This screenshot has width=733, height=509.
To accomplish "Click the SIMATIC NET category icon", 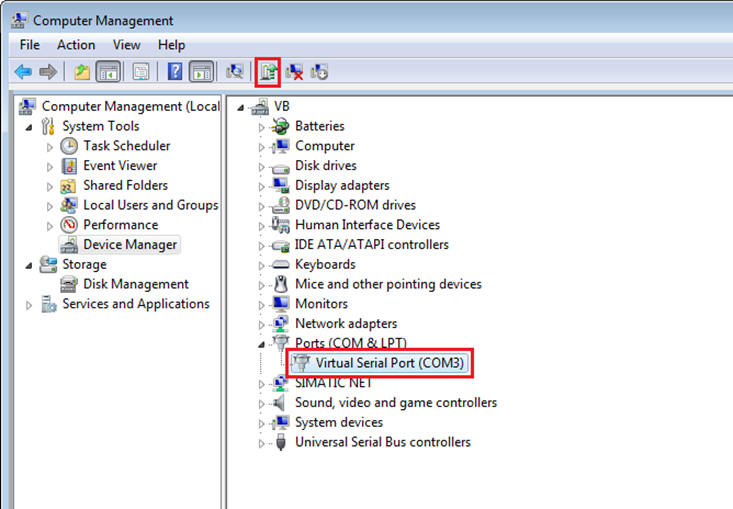I will (x=280, y=383).
